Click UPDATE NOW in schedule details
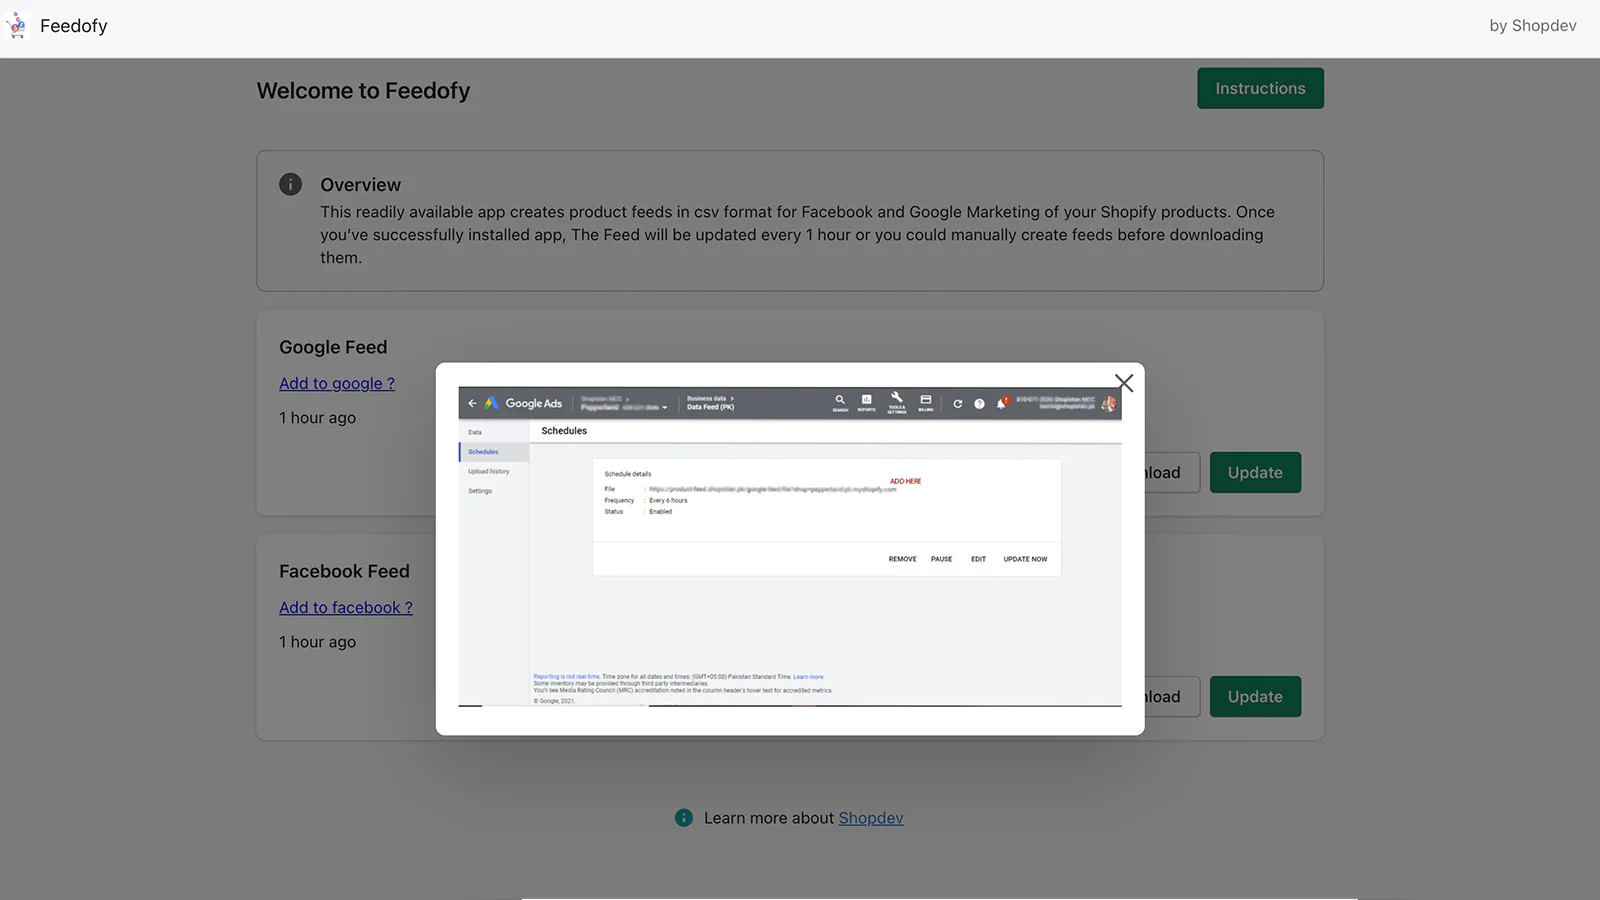Viewport: 1600px width, 900px height. pos(1026,559)
